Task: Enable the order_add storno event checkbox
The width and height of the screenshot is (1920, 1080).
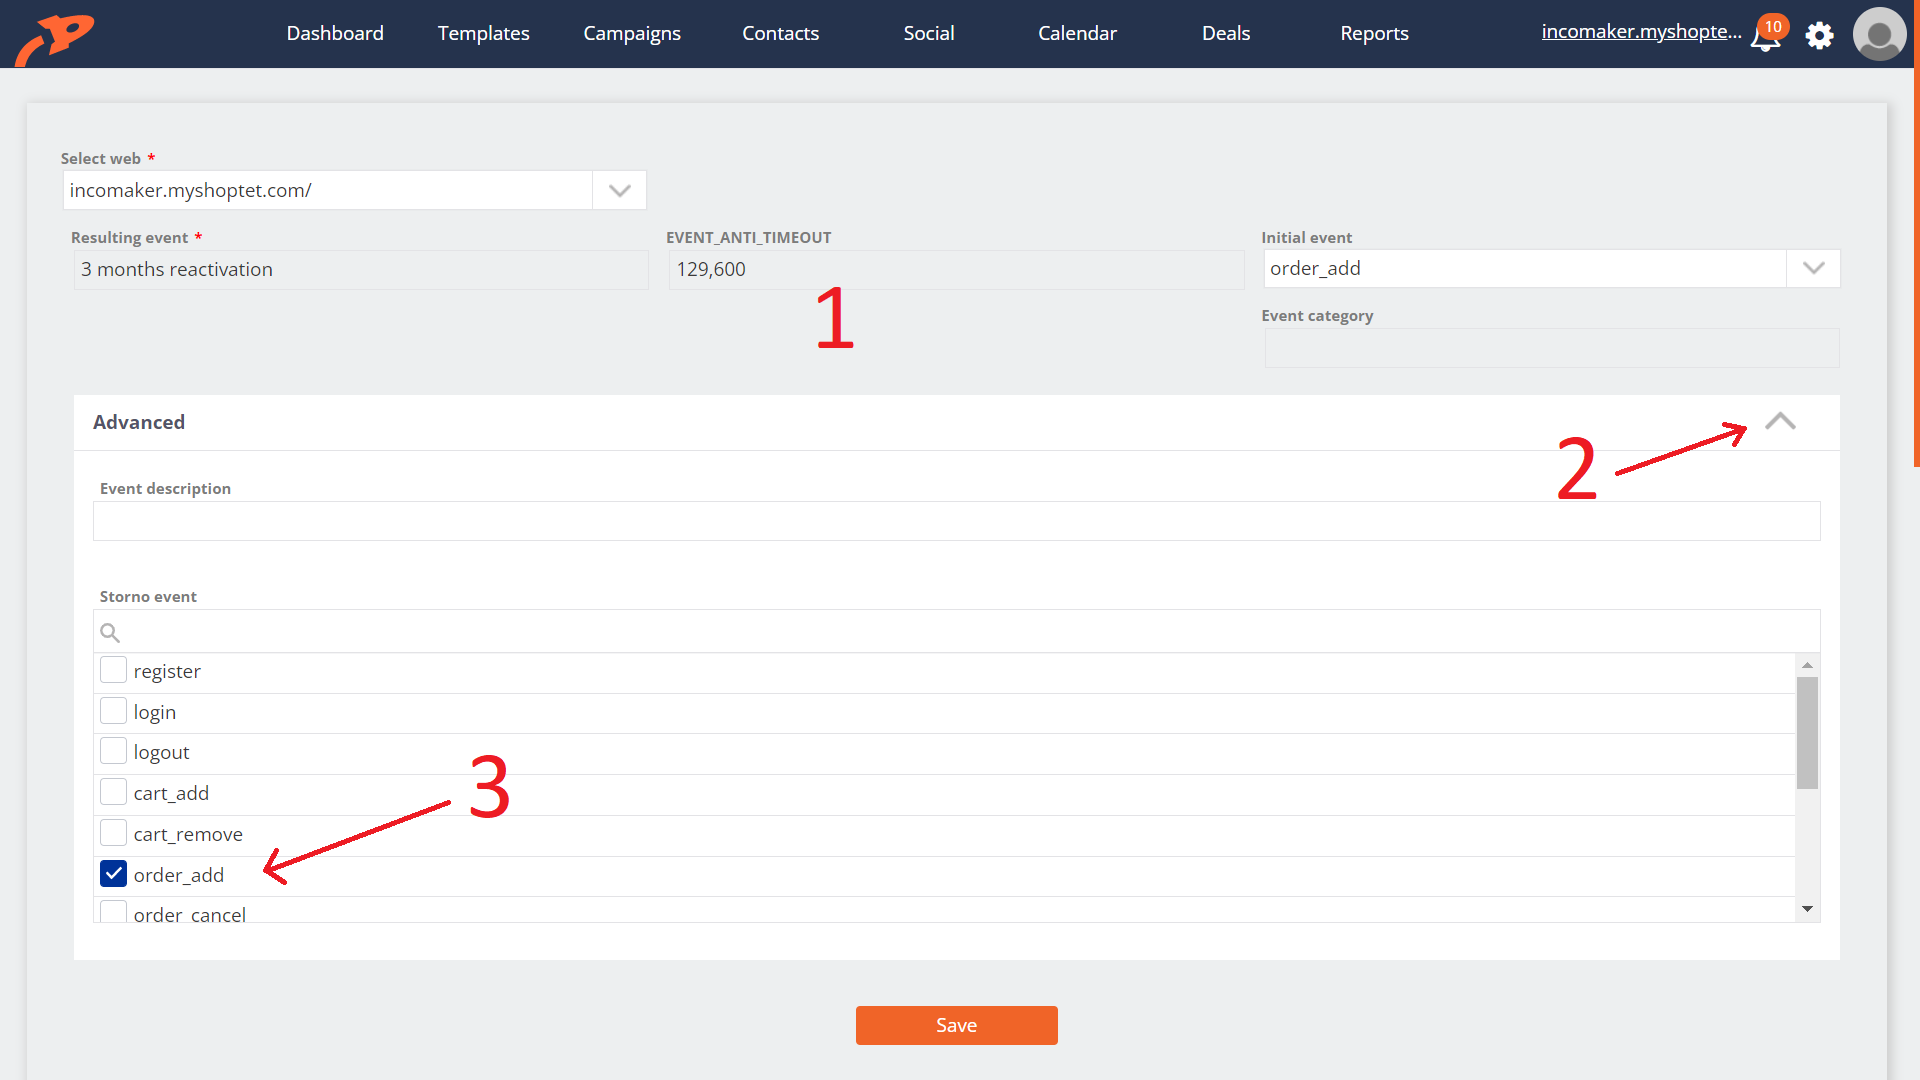Action: click(113, 873)
